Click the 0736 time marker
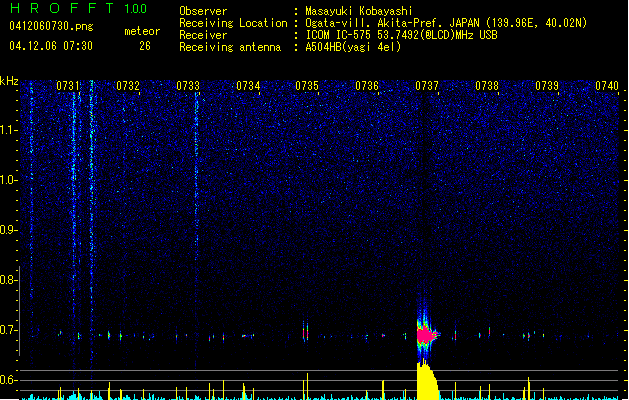Screen dimensions: 629x400 [x=367, y=86]
